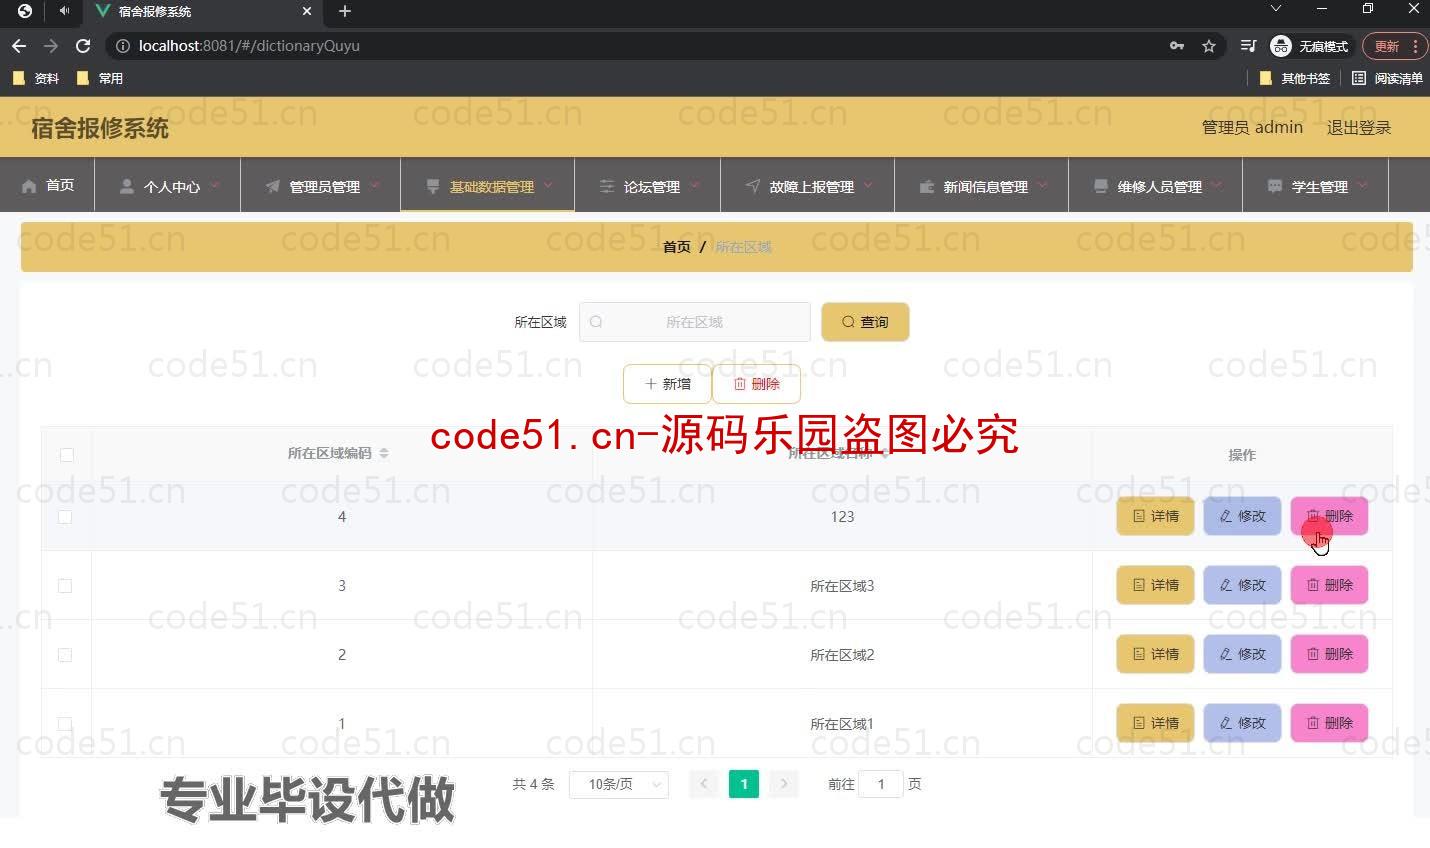Open the 故障上报管理 menu
Screen dimensions: 1430x848
pyautogui.click(x=807, y=185)
